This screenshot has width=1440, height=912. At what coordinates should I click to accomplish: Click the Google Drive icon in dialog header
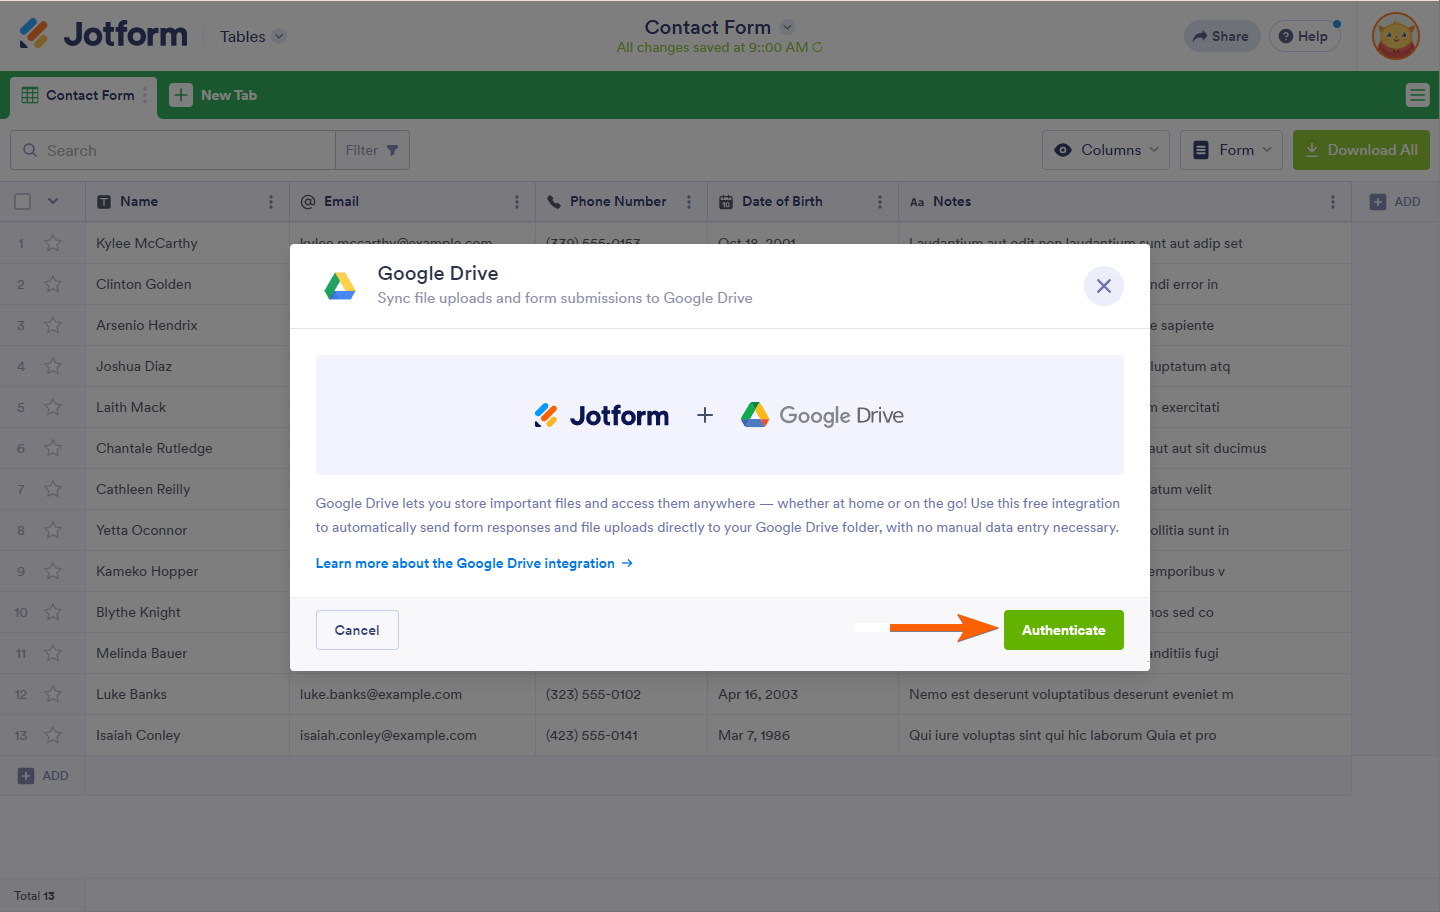(340, 286)
